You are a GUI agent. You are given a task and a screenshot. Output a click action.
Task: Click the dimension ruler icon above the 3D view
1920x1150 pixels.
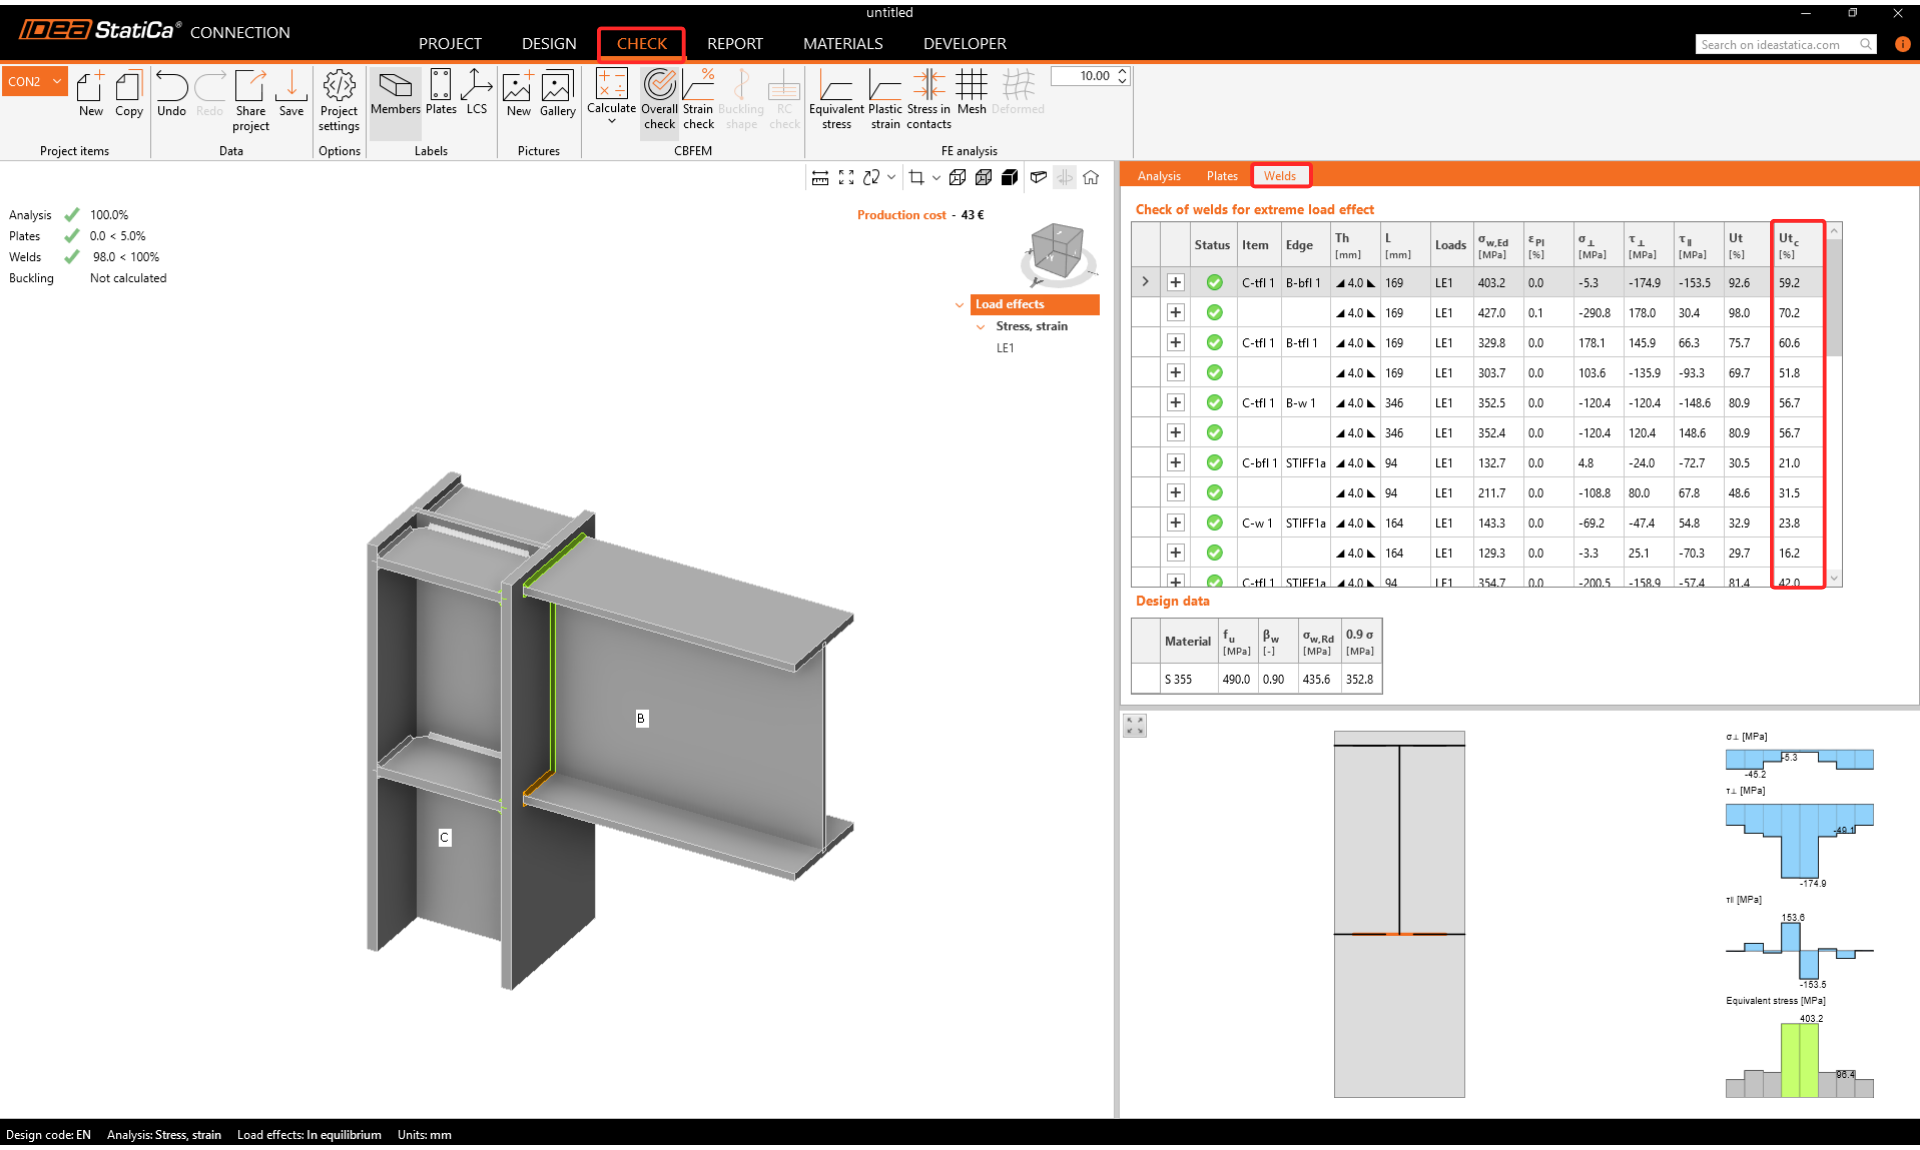(x=820, y=177)
